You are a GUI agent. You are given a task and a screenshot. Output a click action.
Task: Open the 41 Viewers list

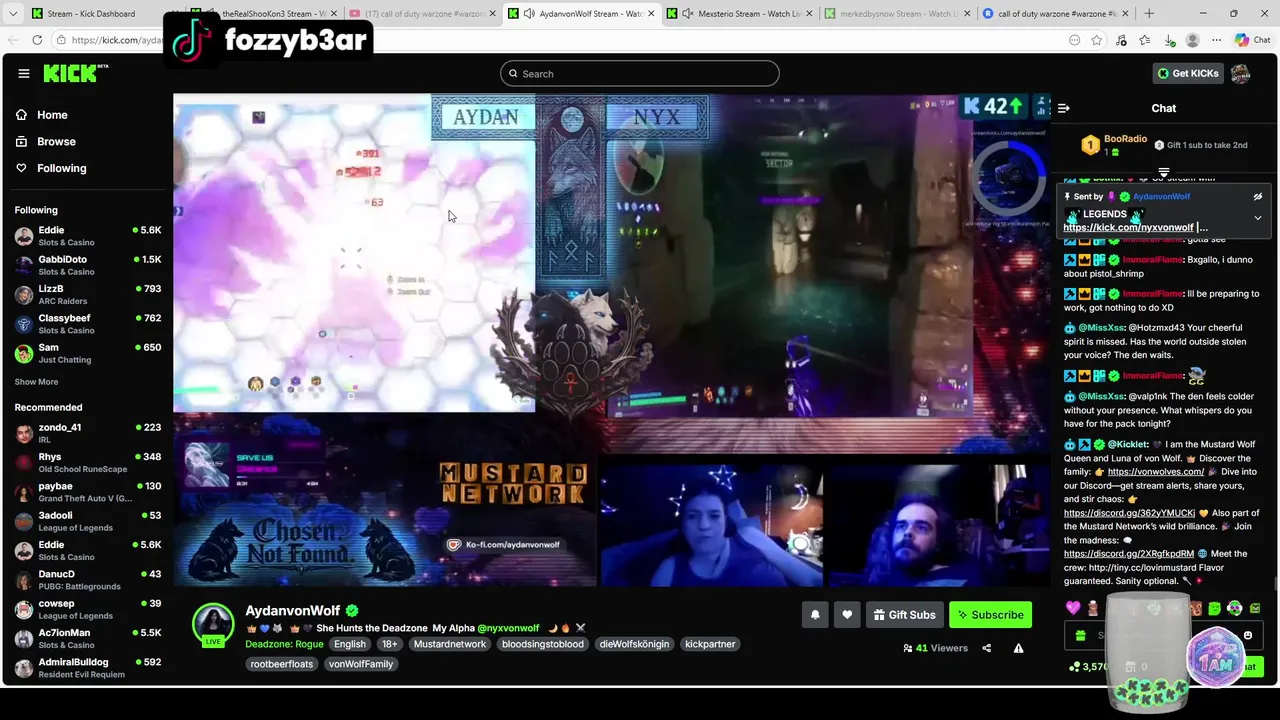coord(935,648)
